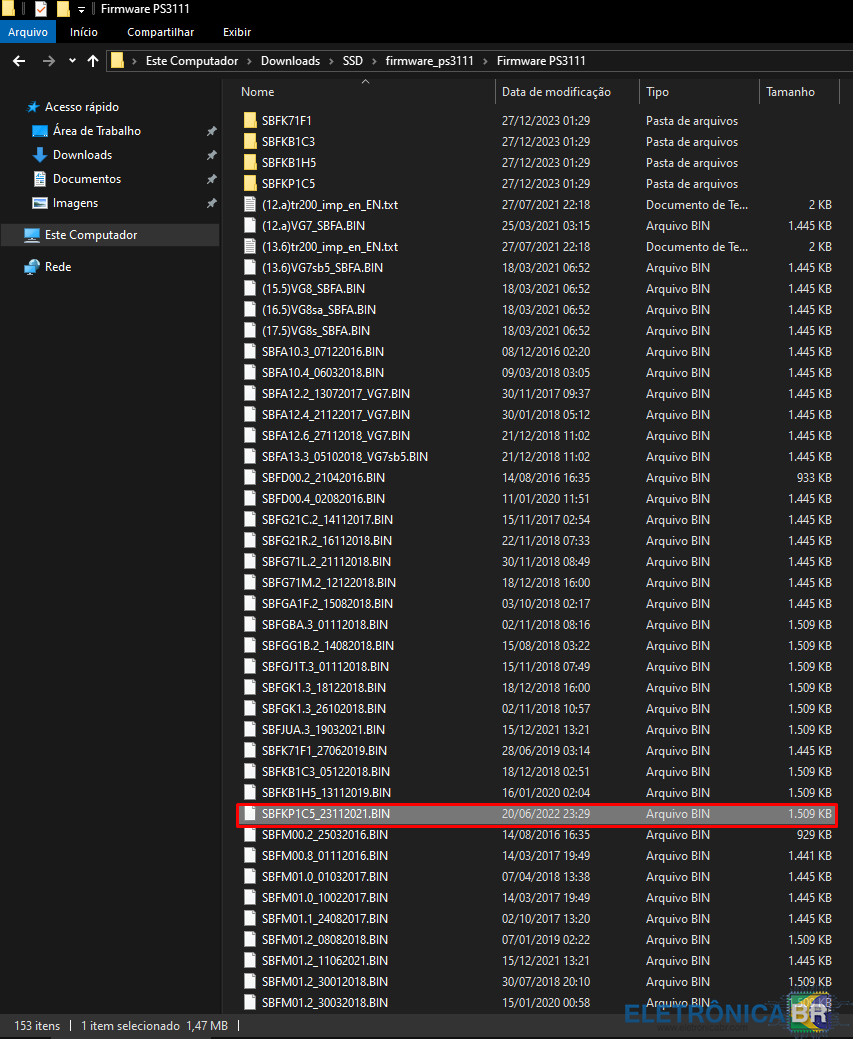Viewport: 853px width, 1039px height.
Task: Open the recent locations dropdown arrow
Action: pyautogui.click(x=72, y=61)
